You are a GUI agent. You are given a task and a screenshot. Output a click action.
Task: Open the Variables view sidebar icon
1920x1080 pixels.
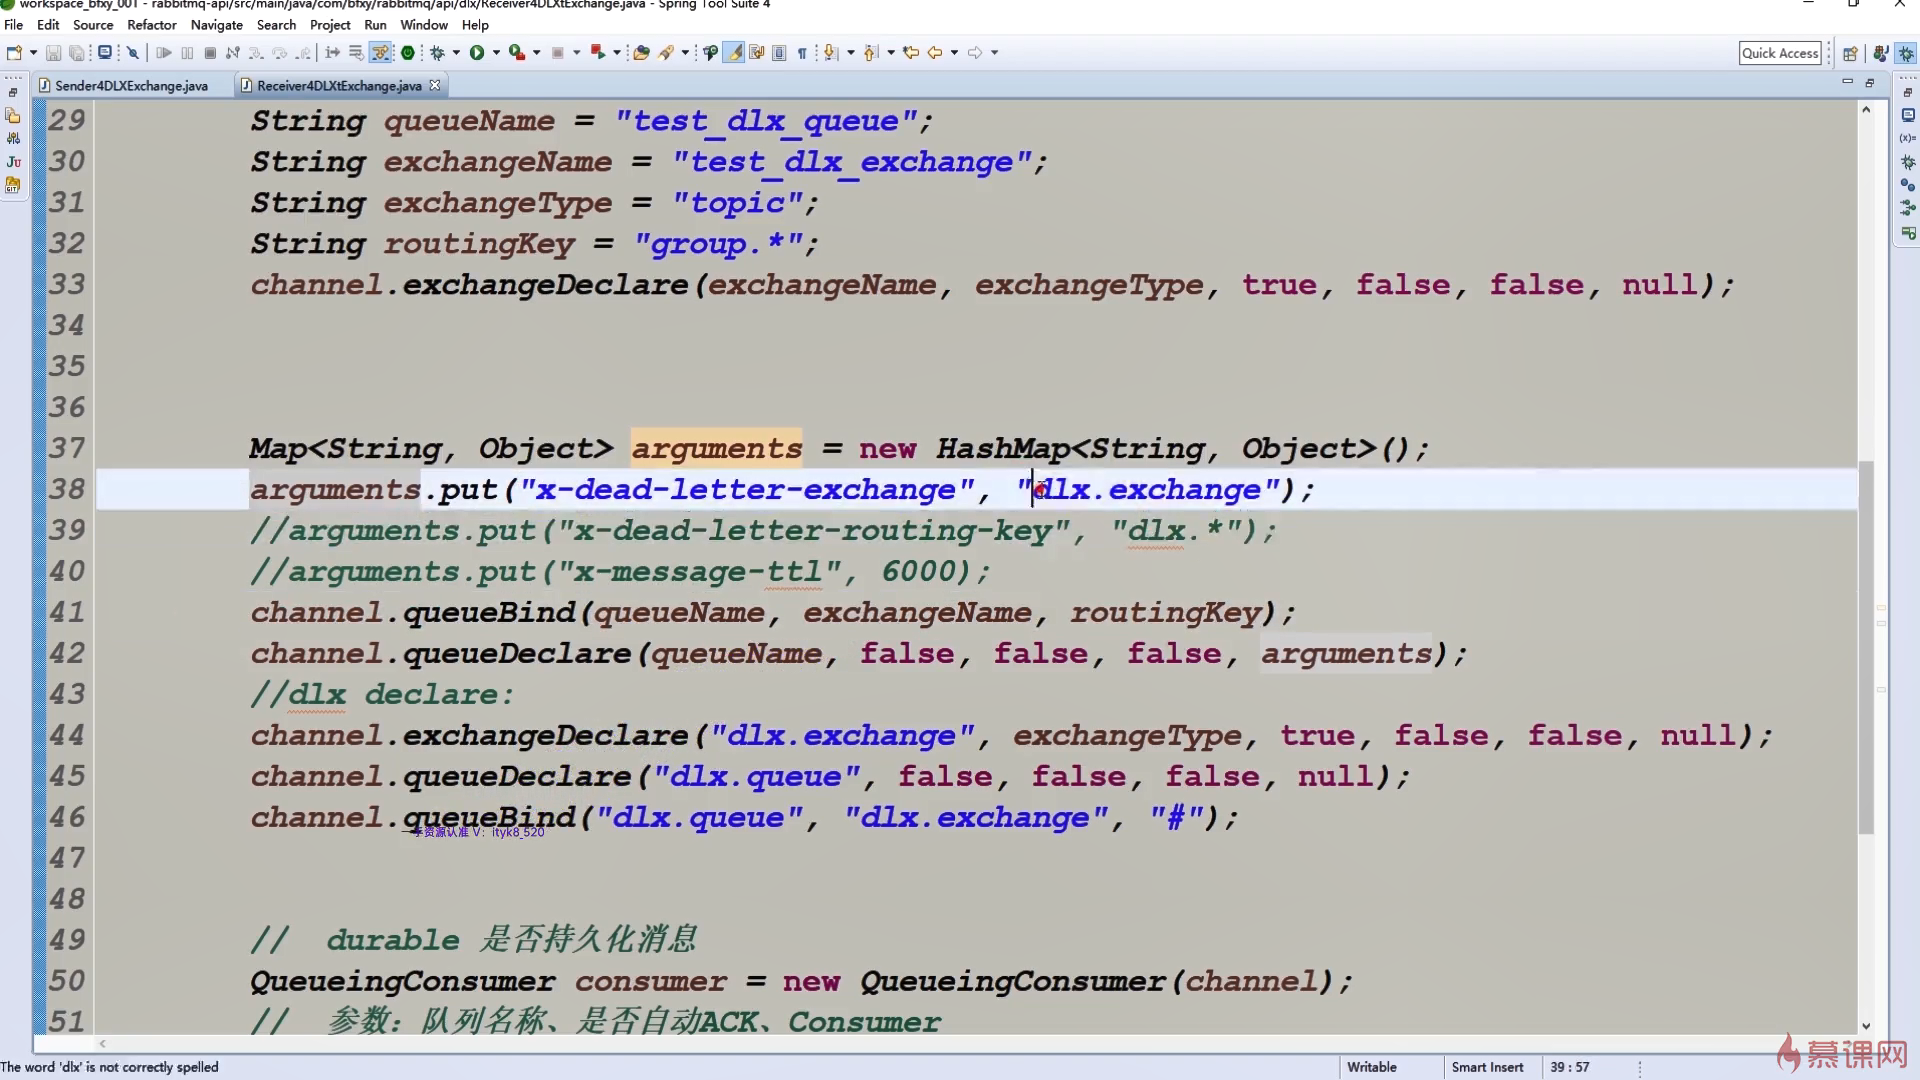[1908, 138]
